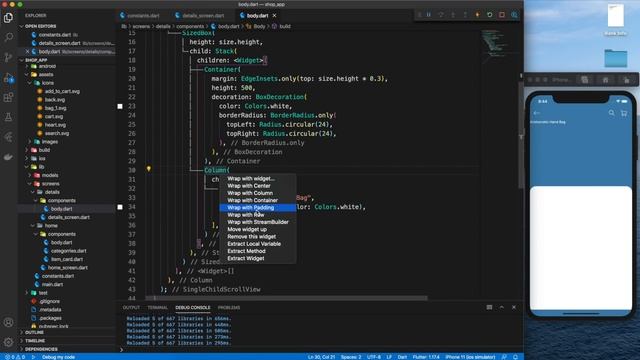This screenshot has height=360, width=640.
Task: Click the debug Step Over button
Action: [x=441, y=15]
